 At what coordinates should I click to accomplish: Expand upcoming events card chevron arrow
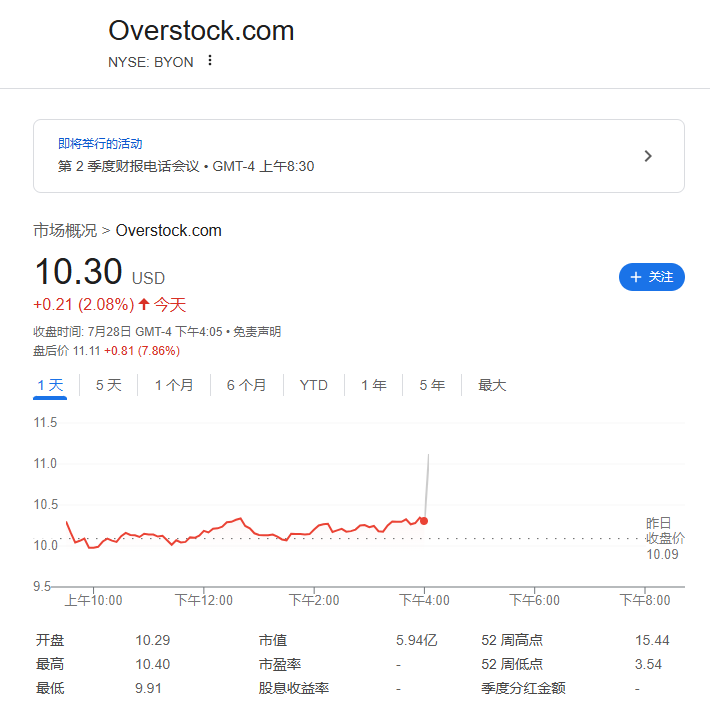tap(648, 156)
